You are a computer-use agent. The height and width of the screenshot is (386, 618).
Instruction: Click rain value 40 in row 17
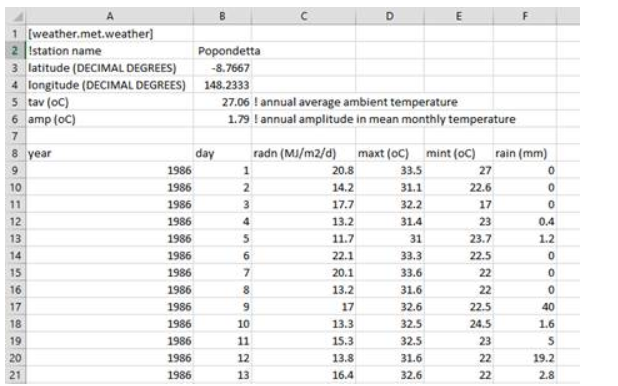click(x=525, y=307)
